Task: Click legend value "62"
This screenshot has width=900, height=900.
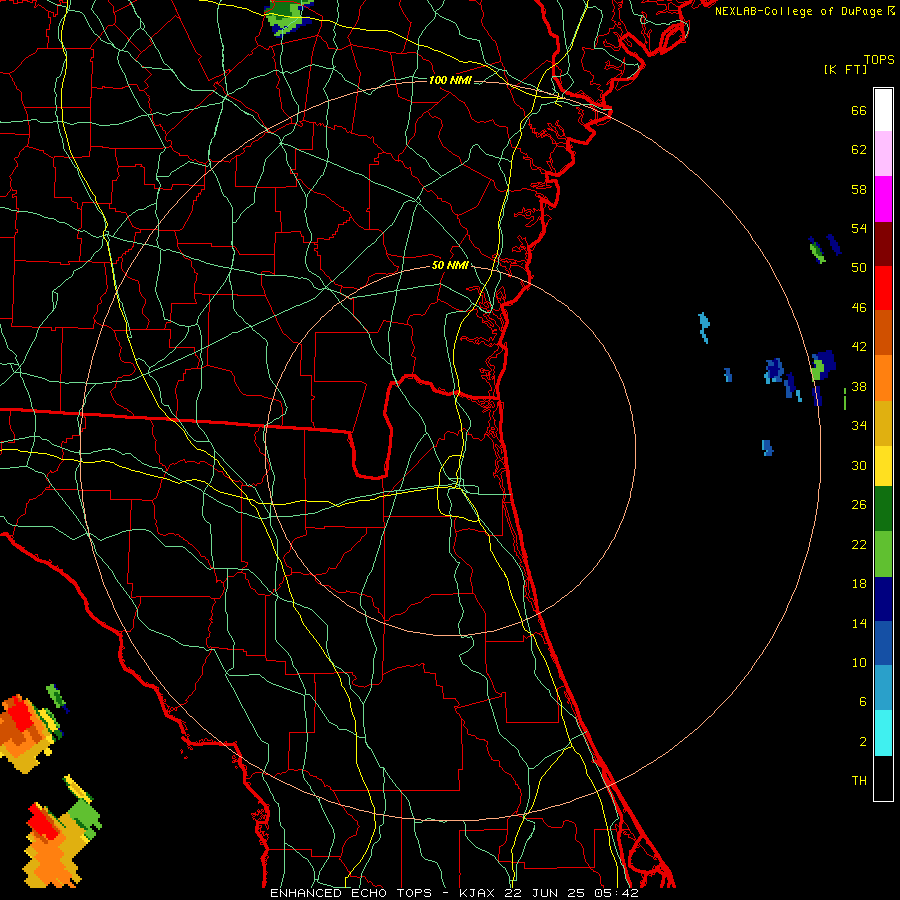Action: point(859,150)
